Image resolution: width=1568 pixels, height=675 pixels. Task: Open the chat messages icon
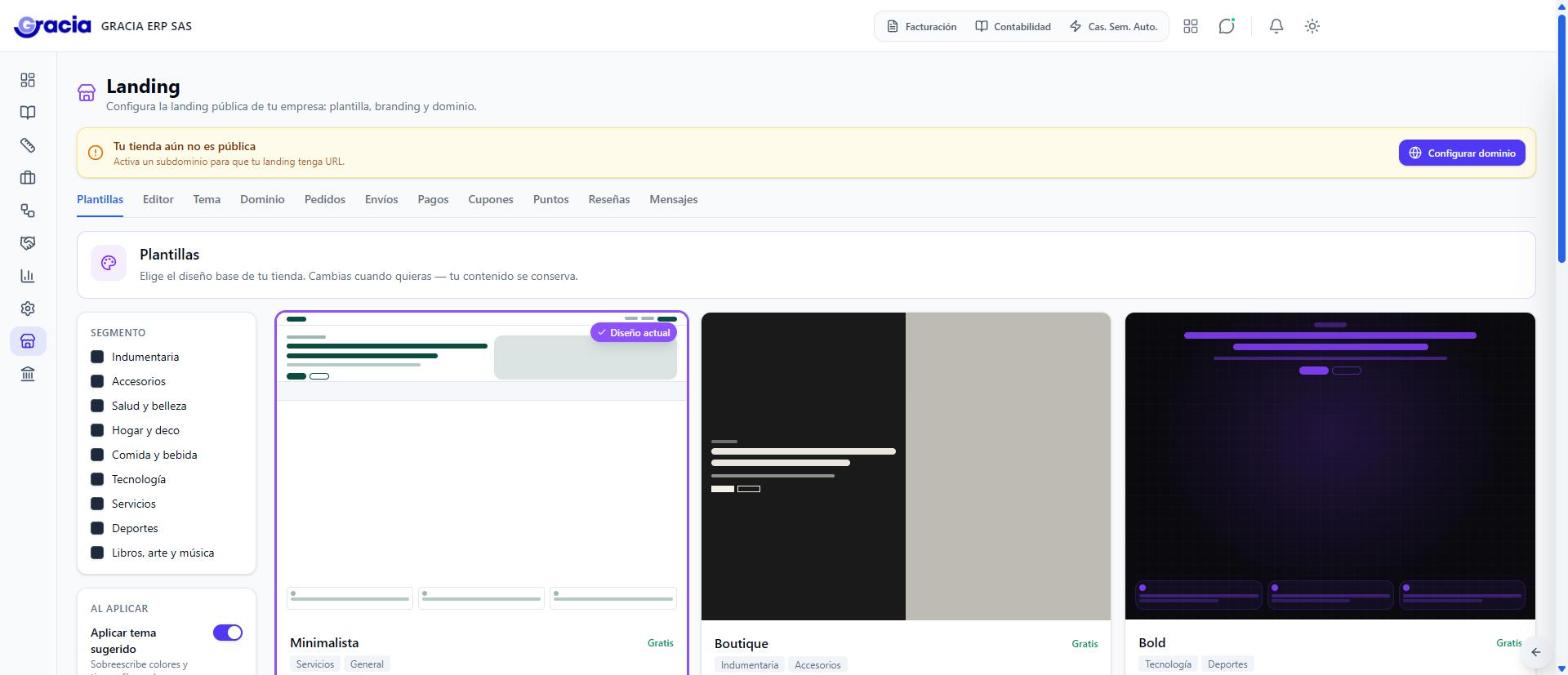tap(1226, 27)
